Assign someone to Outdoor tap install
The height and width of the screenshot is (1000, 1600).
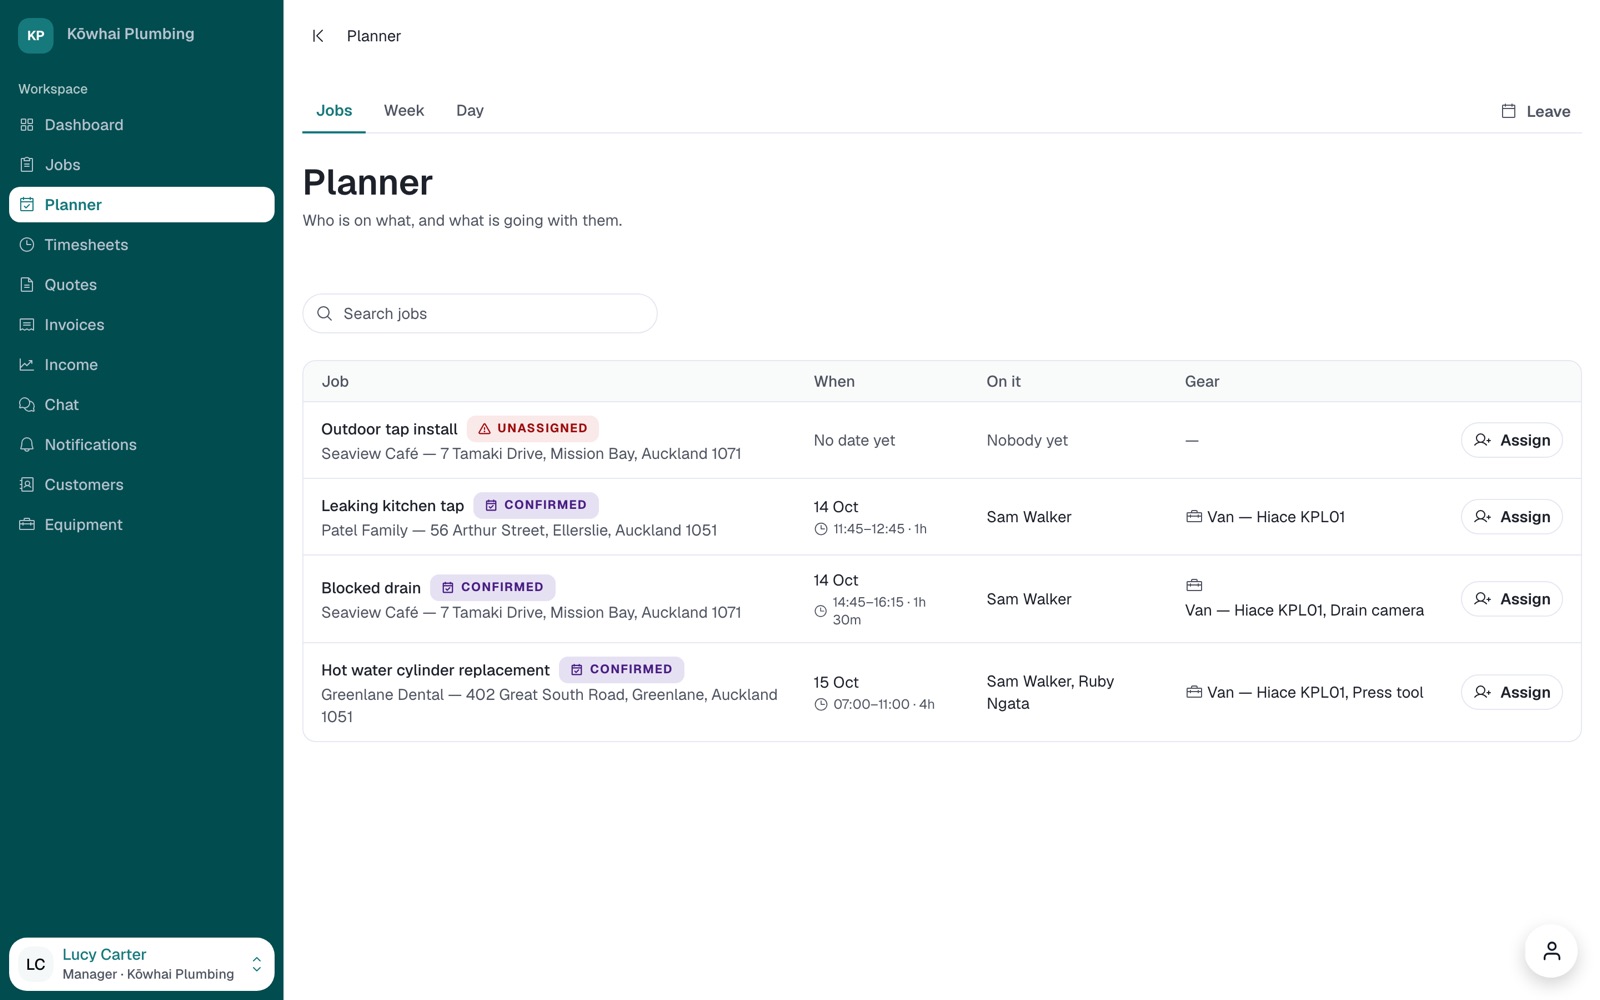pos(1511,440)
